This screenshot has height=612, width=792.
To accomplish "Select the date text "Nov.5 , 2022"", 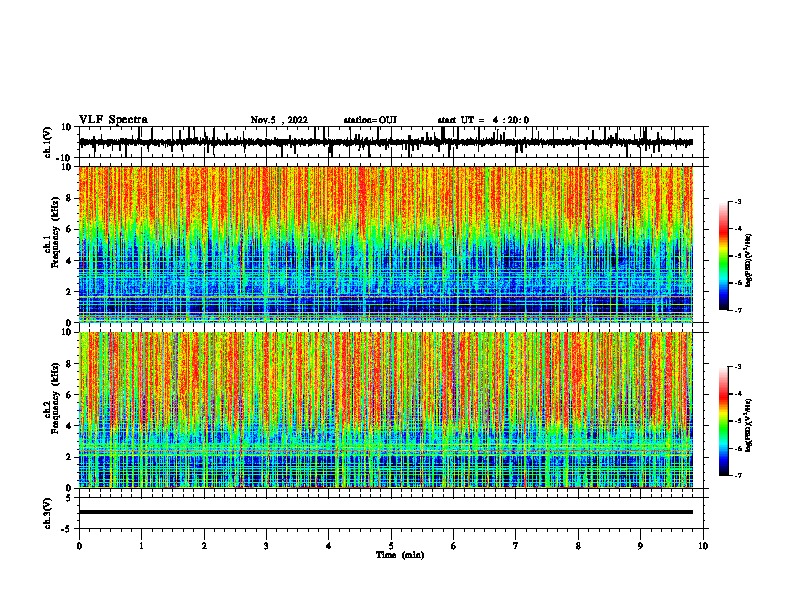I will point(279,120).
